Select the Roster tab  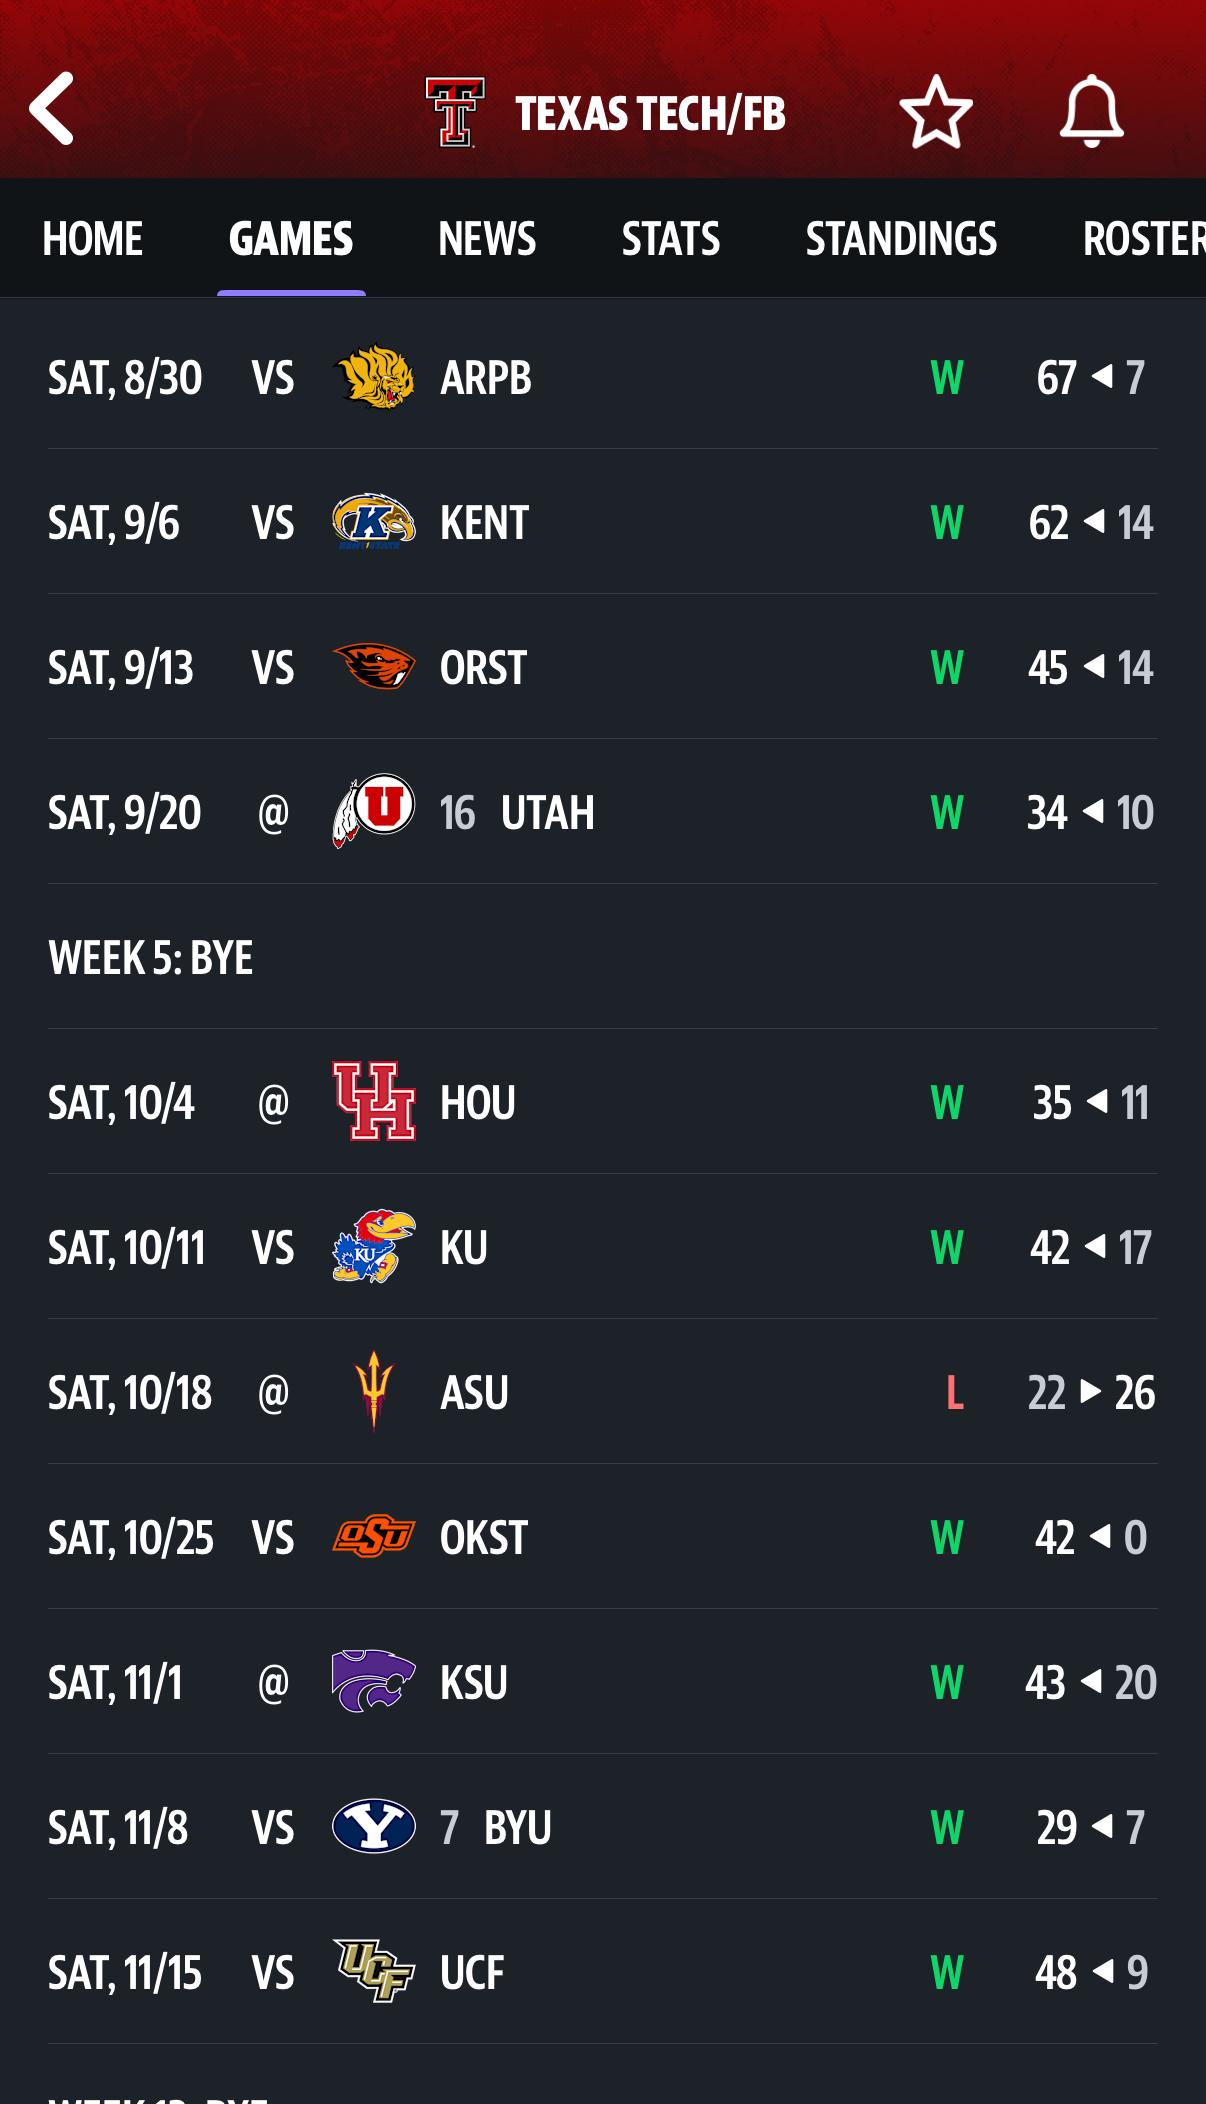coord(1142,239)
